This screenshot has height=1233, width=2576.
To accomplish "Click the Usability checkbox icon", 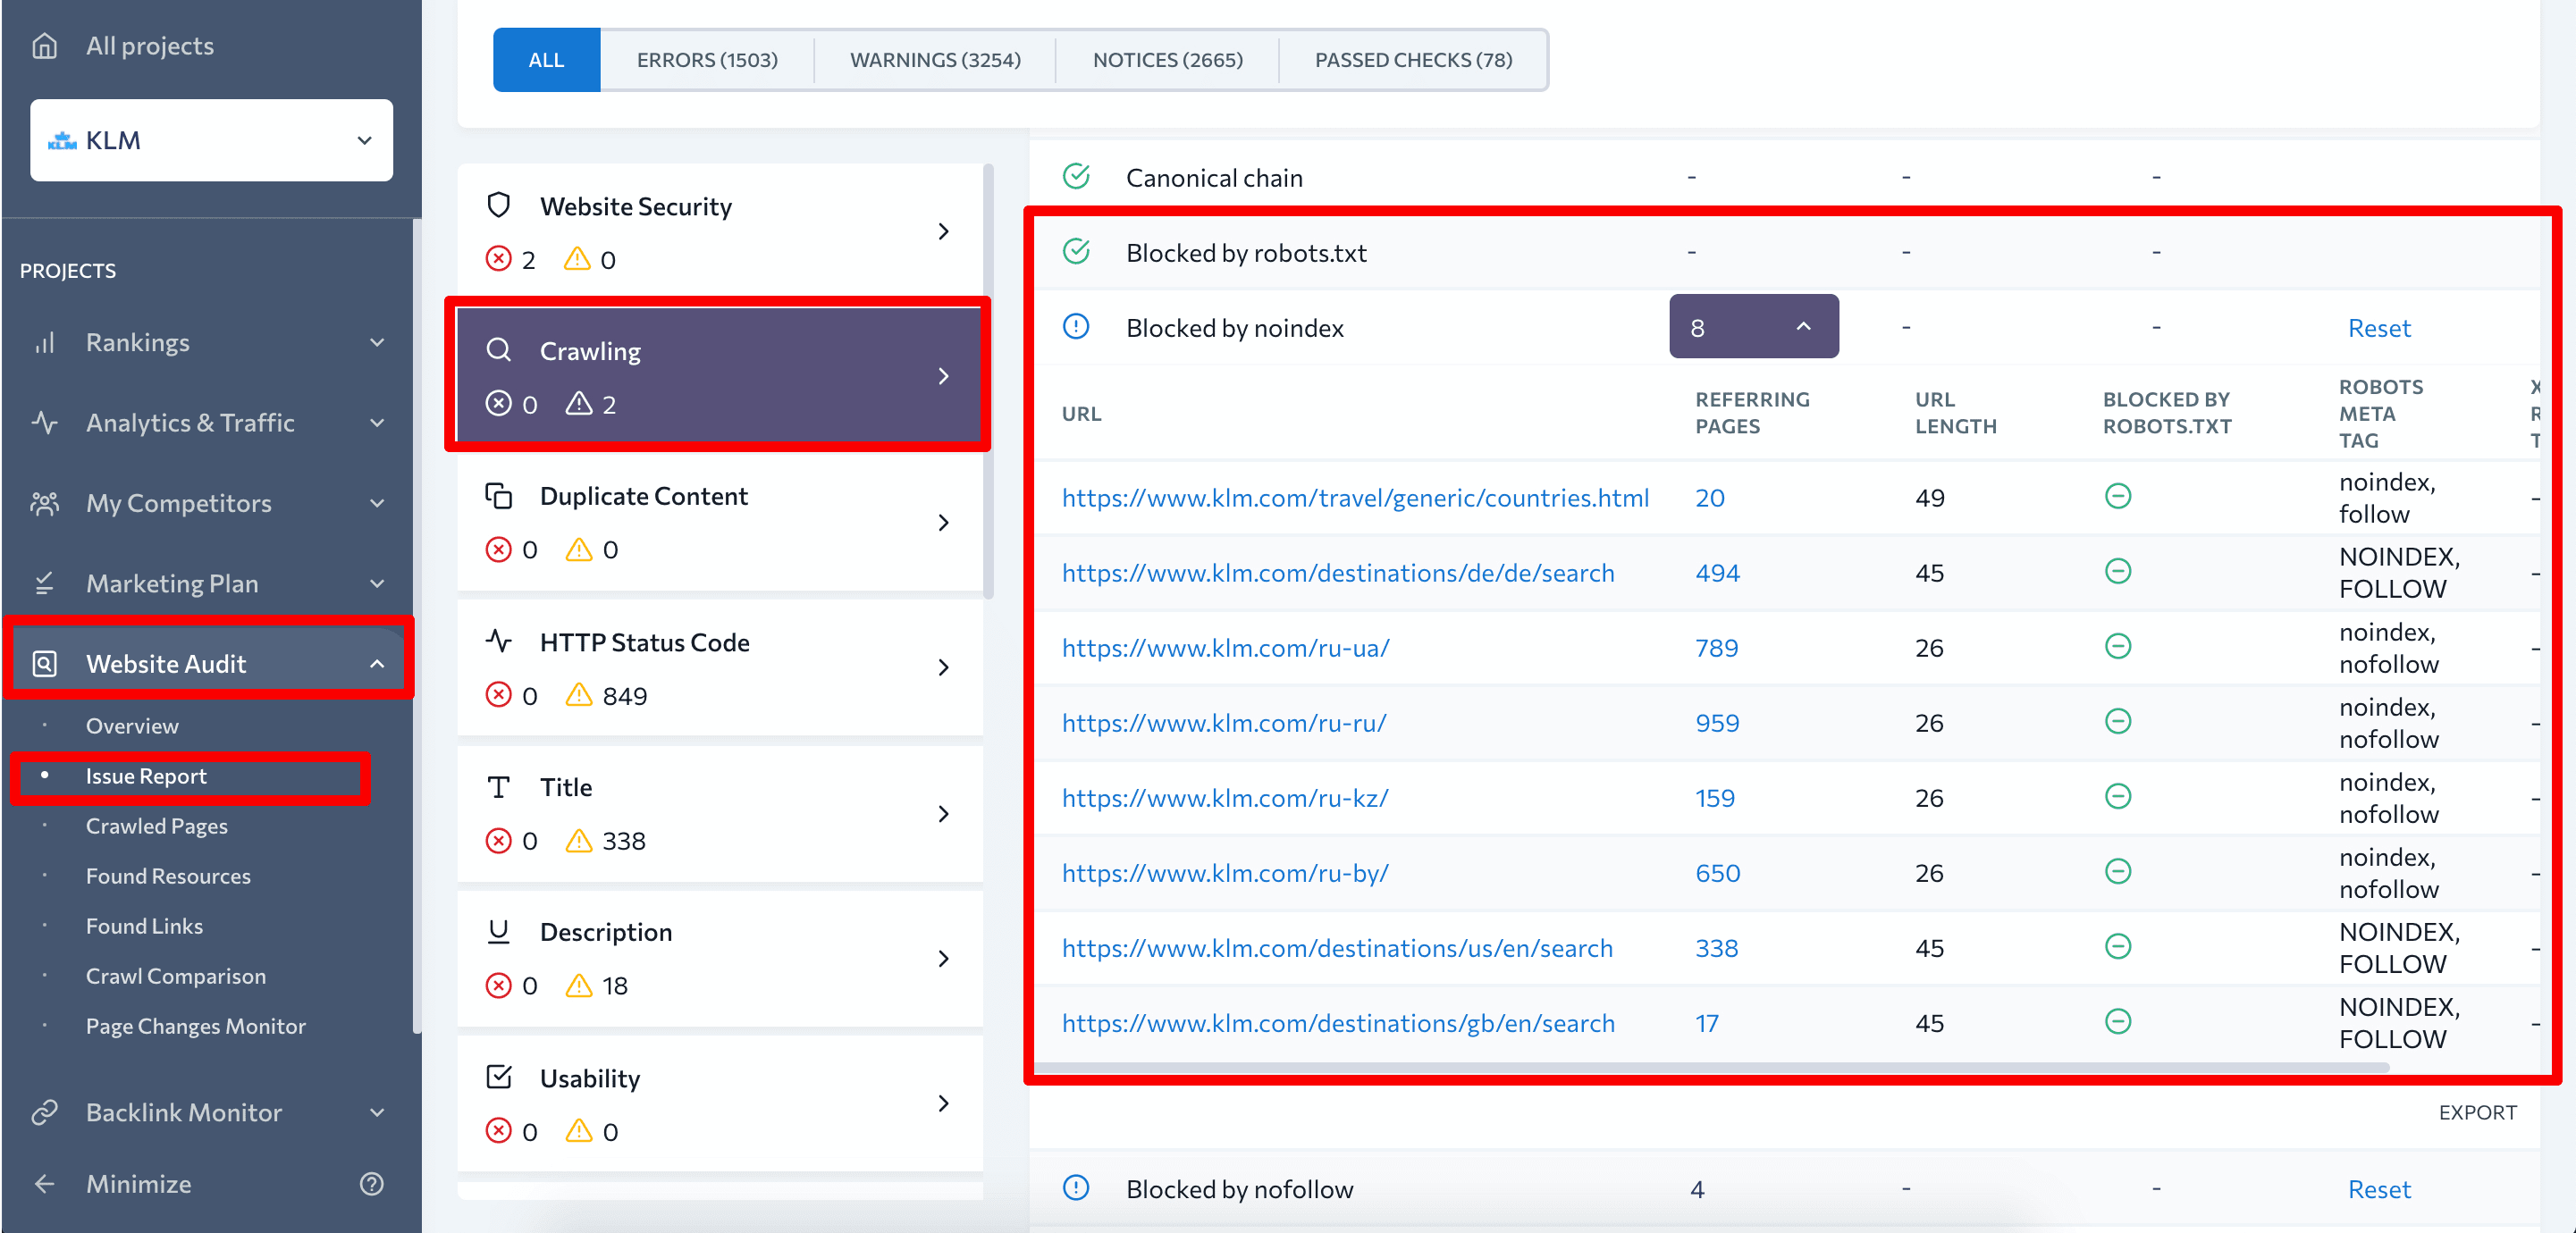I will point(498,1077).
